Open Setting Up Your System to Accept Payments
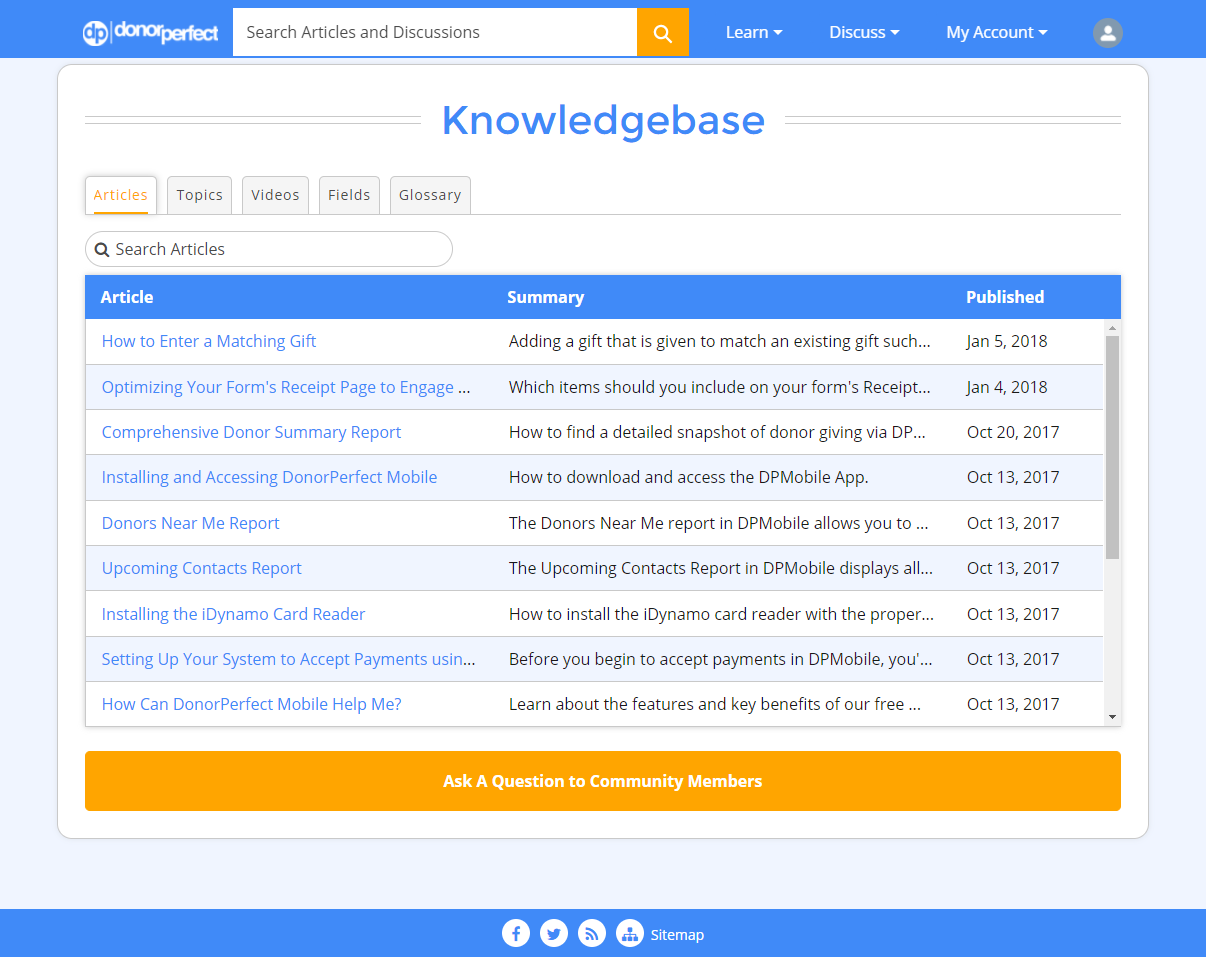 (289, 659)
